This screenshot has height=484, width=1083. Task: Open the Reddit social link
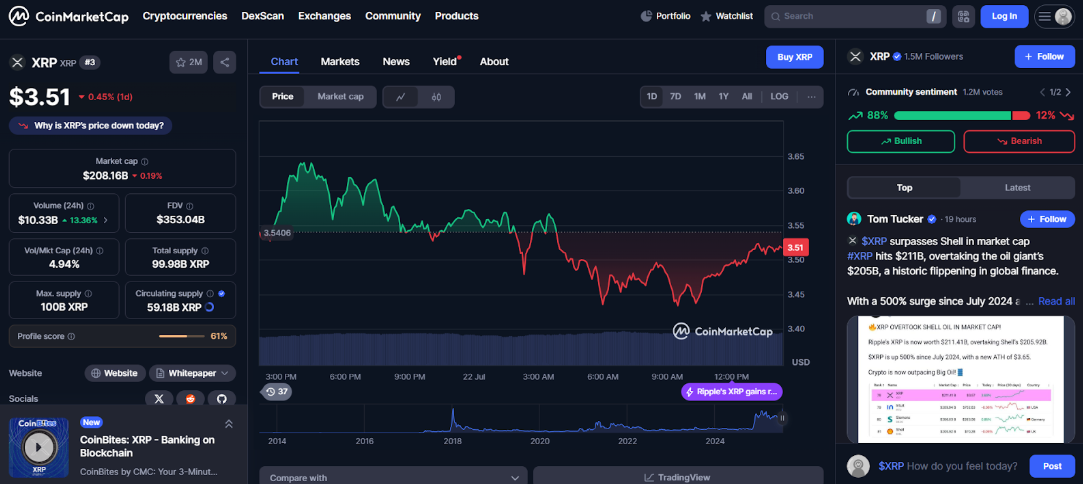click(x=191, y=398)
